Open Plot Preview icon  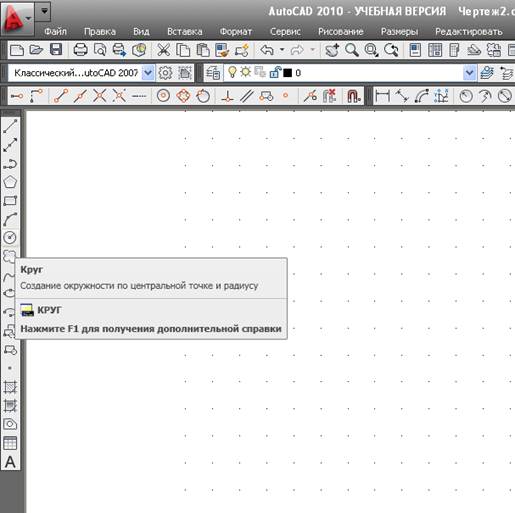pyautogui.click(x=100, y=50)
